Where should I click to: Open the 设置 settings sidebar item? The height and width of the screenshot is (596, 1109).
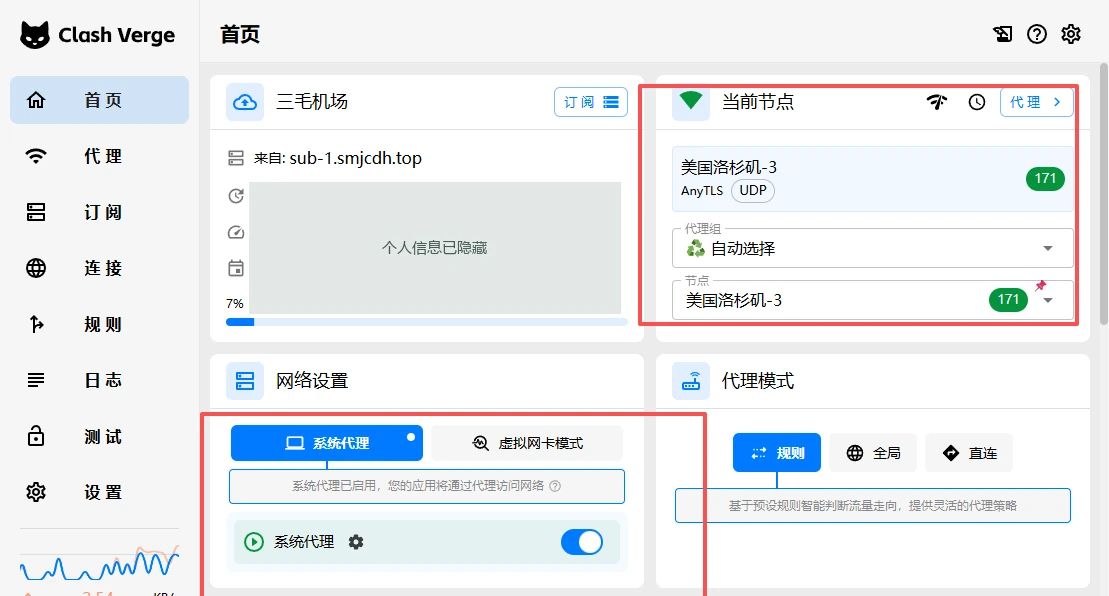[99, 492]
